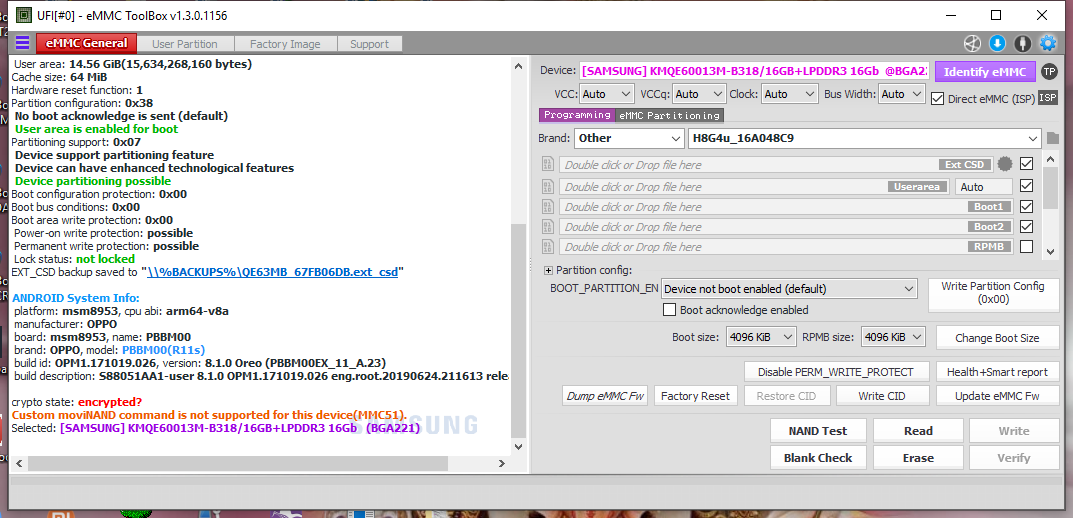Click the Read button
The height and width of the screenshot is (518, 1073).
coord(918,430)
